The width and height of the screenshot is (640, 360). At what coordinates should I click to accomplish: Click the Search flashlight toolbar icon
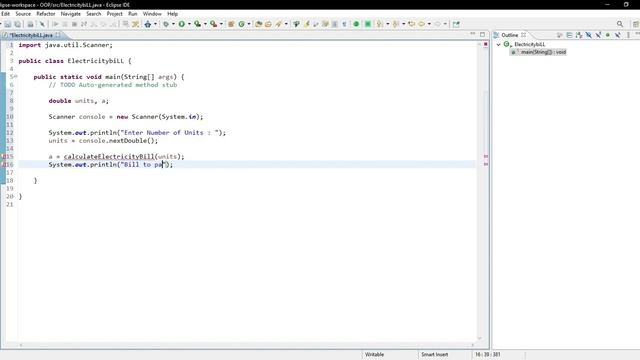[279, 24]
